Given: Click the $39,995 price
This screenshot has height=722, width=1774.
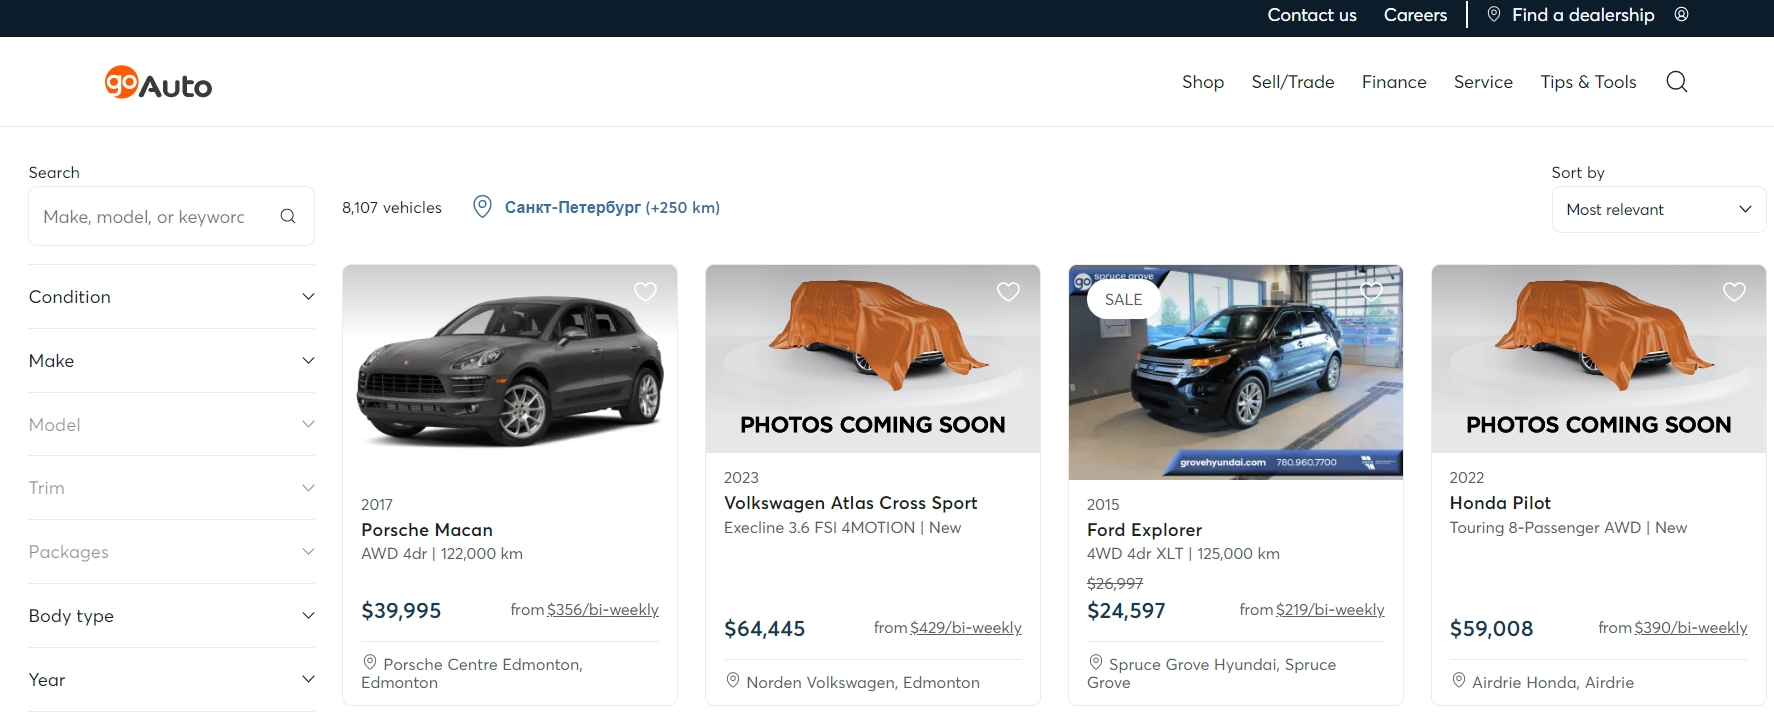Looking at the screenshot, I should click(x=401, y=611).
